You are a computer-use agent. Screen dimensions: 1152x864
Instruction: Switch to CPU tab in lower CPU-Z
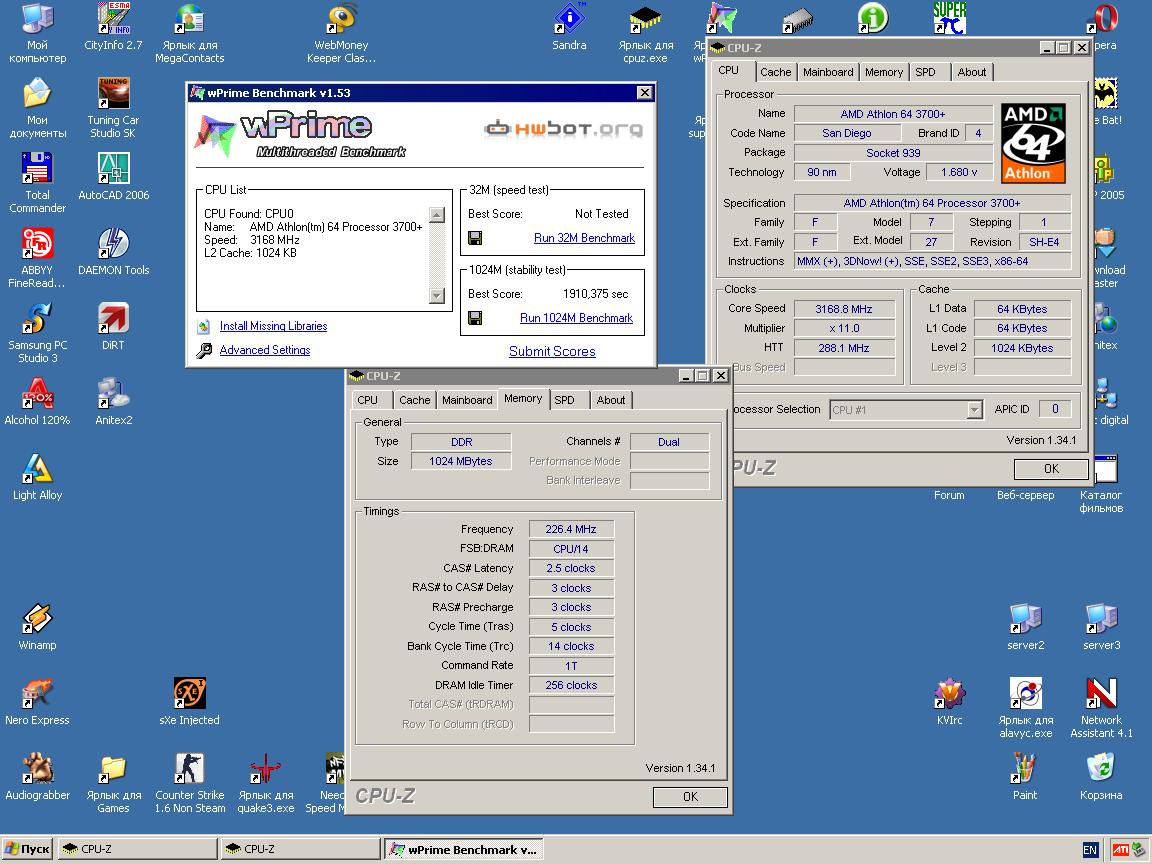[368, 400]
